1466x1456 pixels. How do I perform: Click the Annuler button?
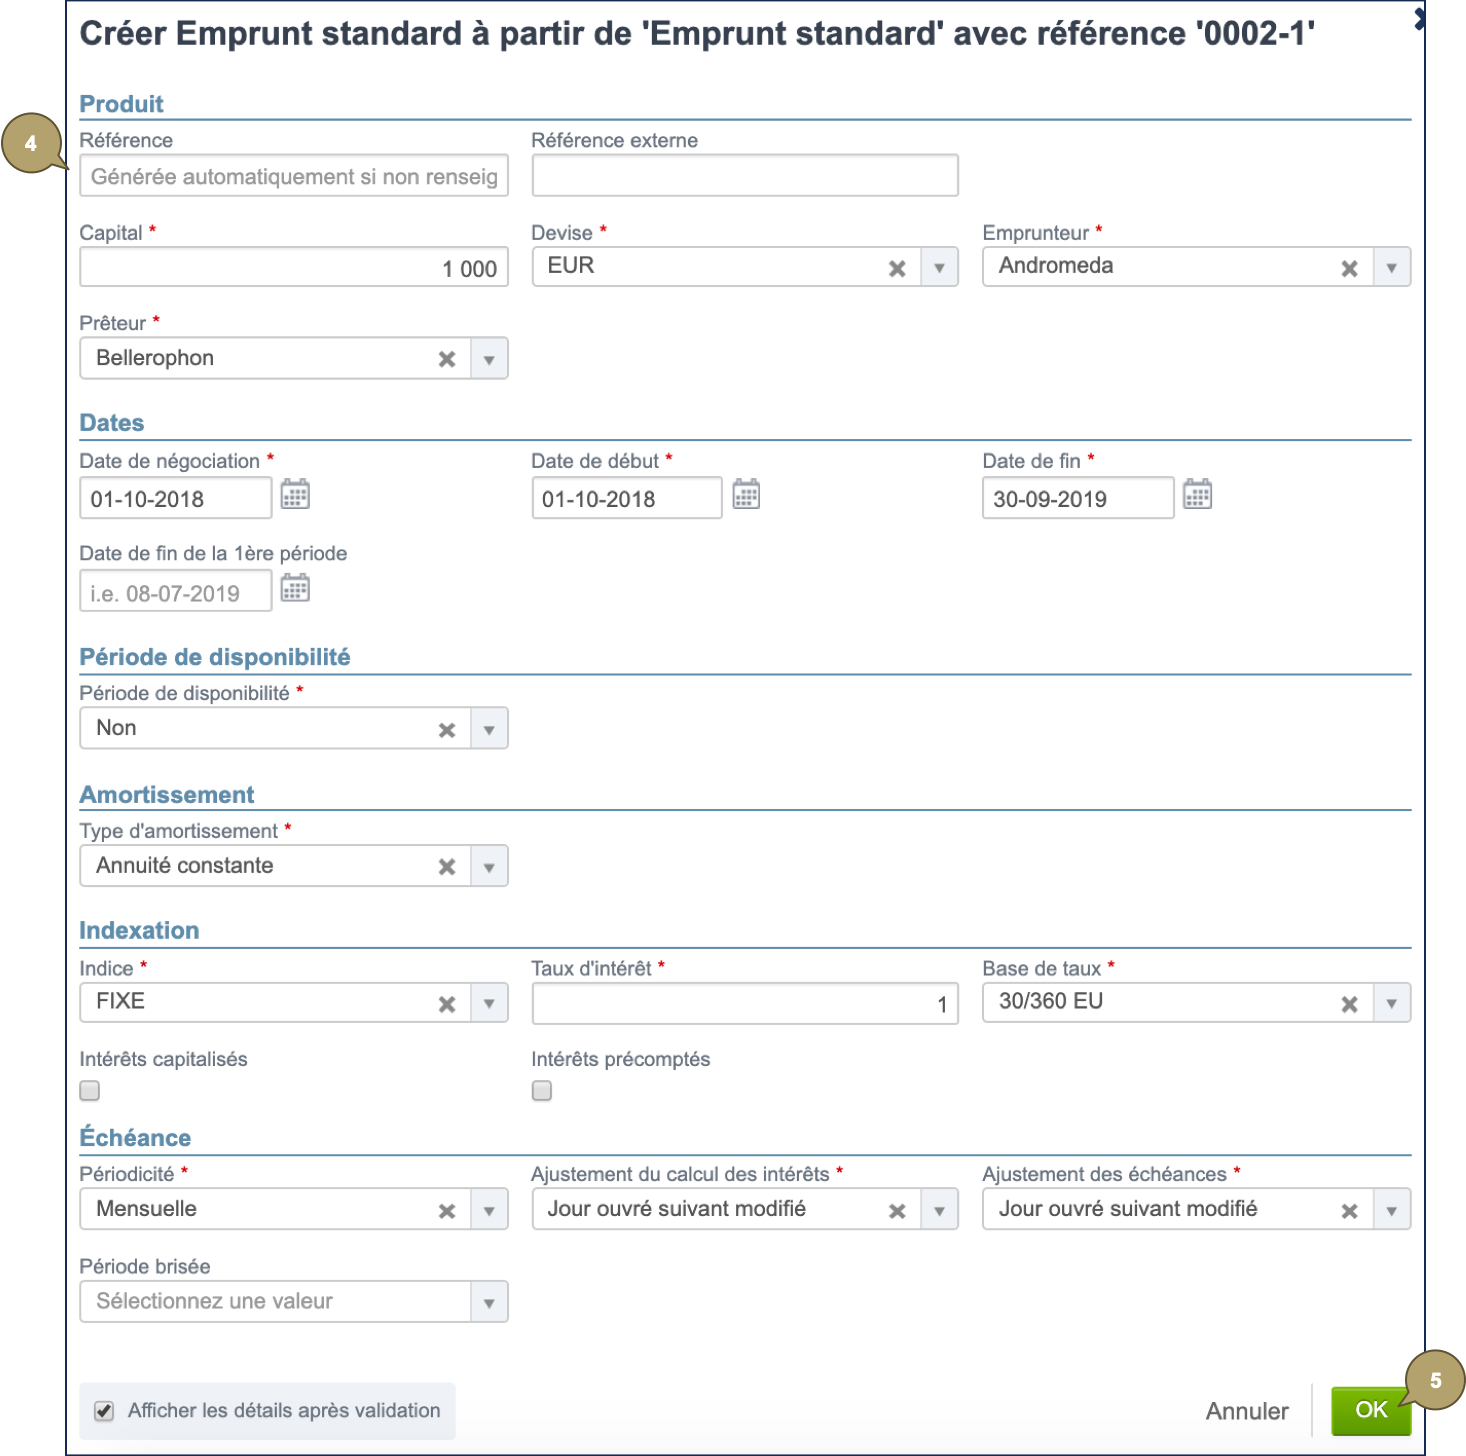click(1246, 1410)
